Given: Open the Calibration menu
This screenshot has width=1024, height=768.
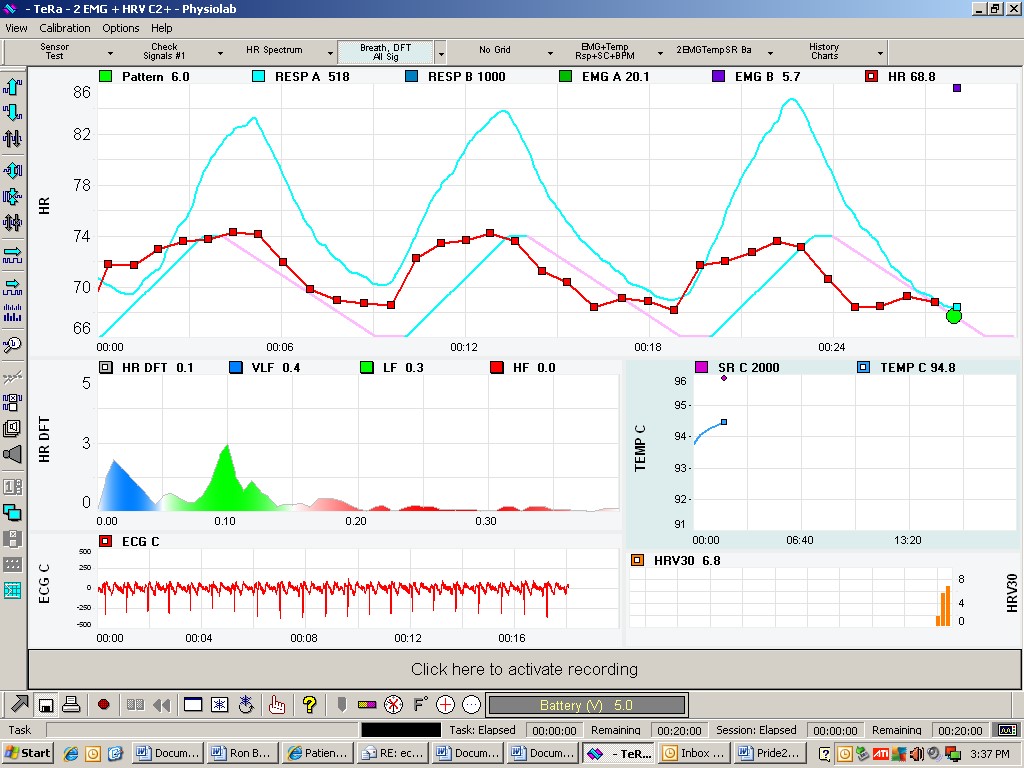Looking at the screenshot, I should 65,28.
